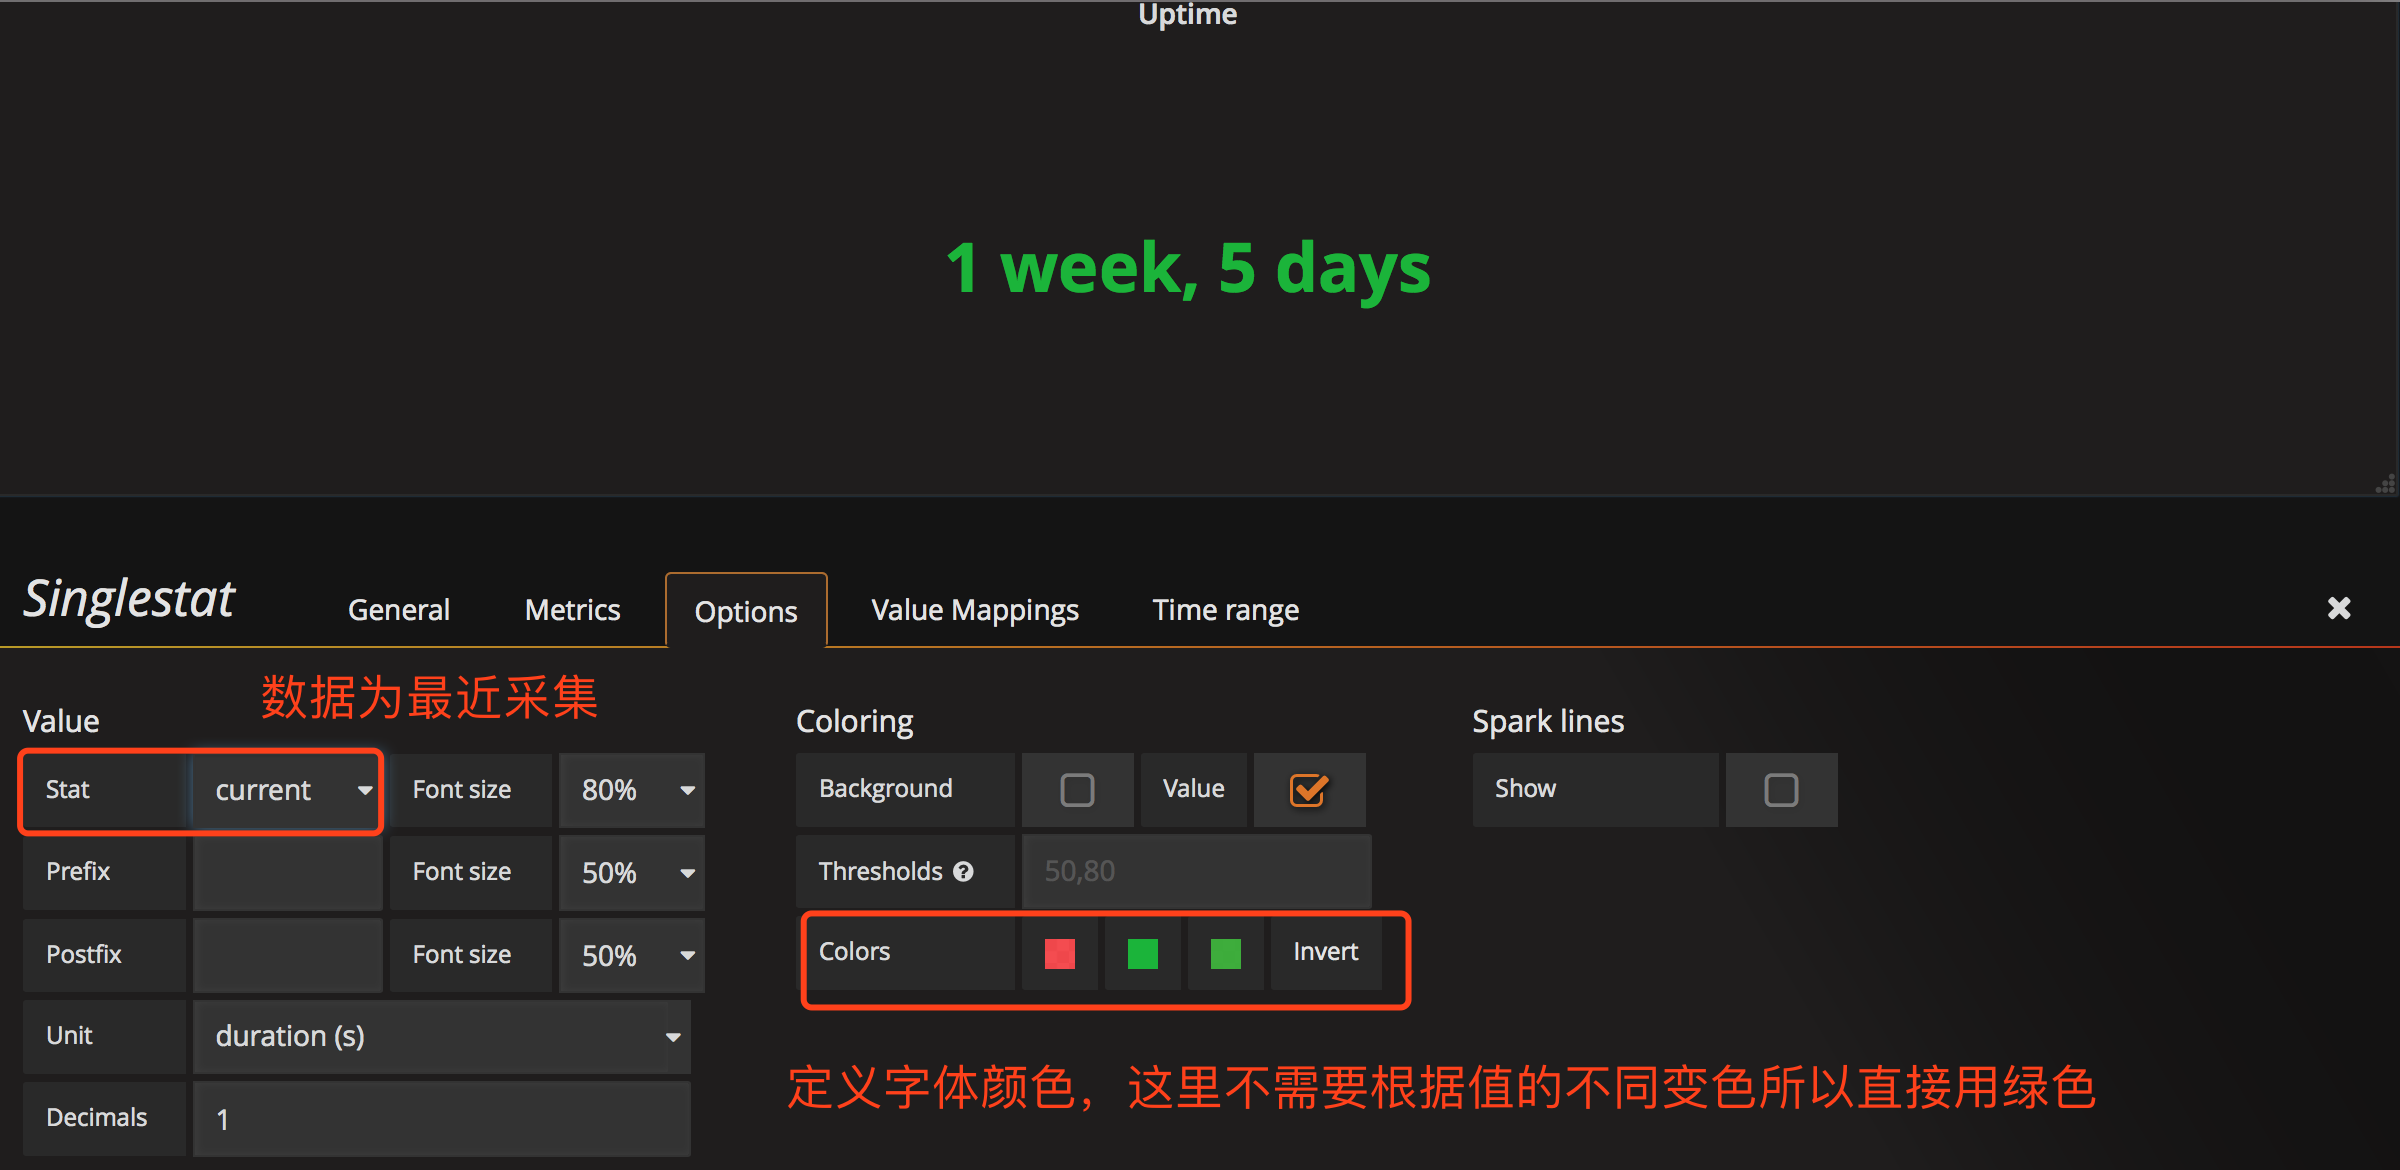Switch to the General tab

[x=398, y=610]
